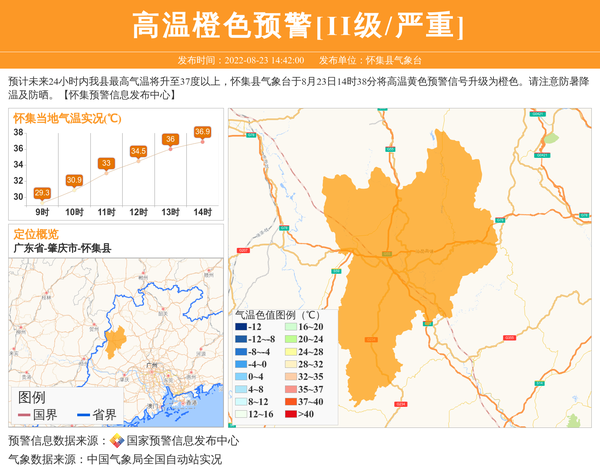This screenshot has width=600, height=471.
Task: Click the 36 degree marker at 13时
Action: pos(171,139)
